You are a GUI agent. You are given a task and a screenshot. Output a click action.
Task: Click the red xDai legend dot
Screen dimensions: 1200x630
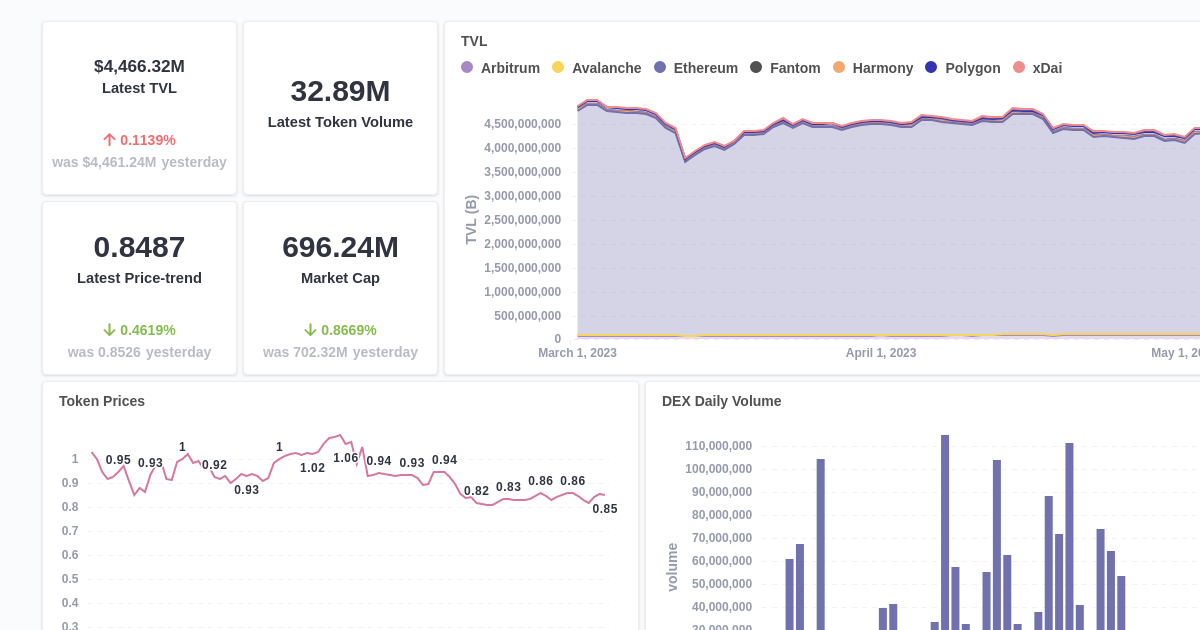coord(1021,68)
